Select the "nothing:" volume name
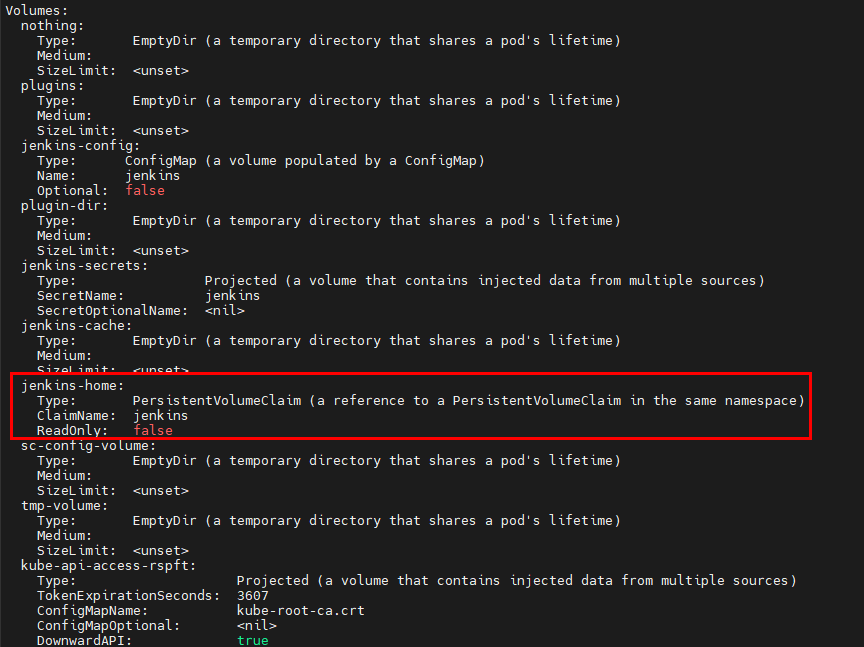The width and height of the screenshot is (864, 647). 52,25
